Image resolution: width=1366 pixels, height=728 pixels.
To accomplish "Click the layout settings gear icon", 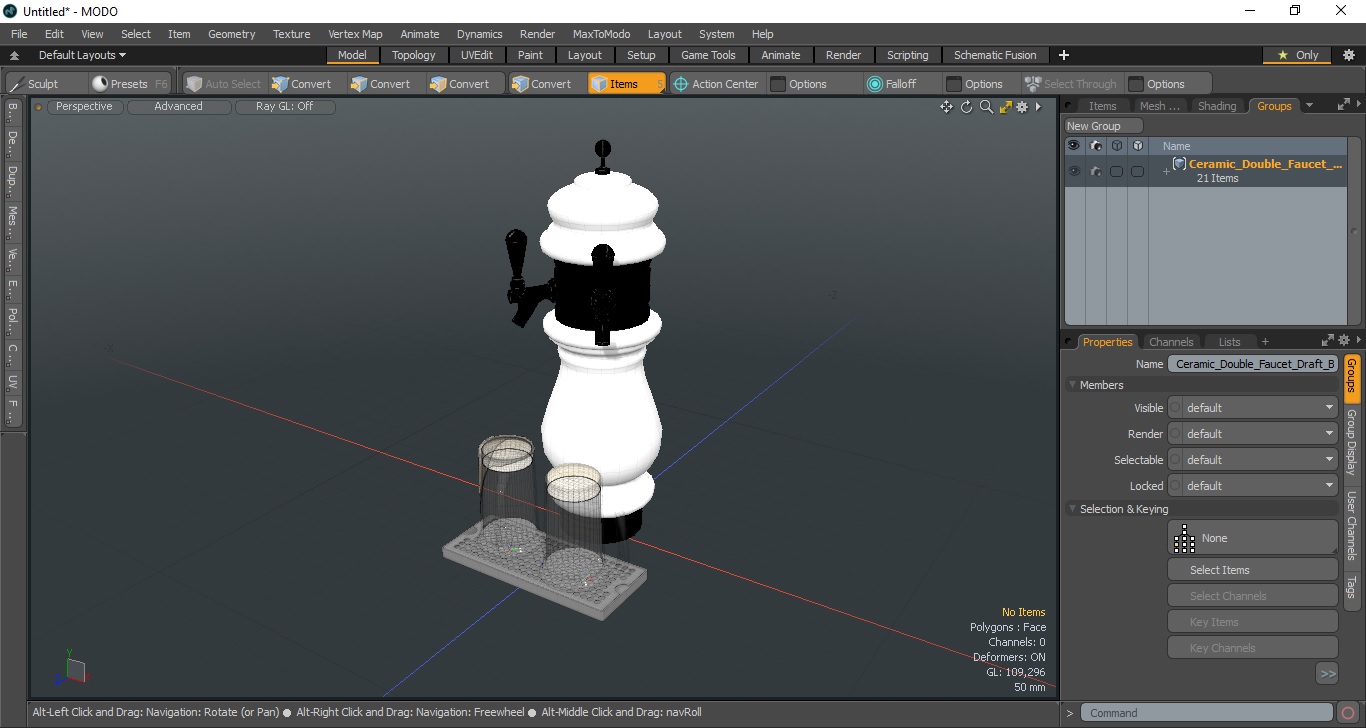I will pyautogui.click(x=1348, y=55).
